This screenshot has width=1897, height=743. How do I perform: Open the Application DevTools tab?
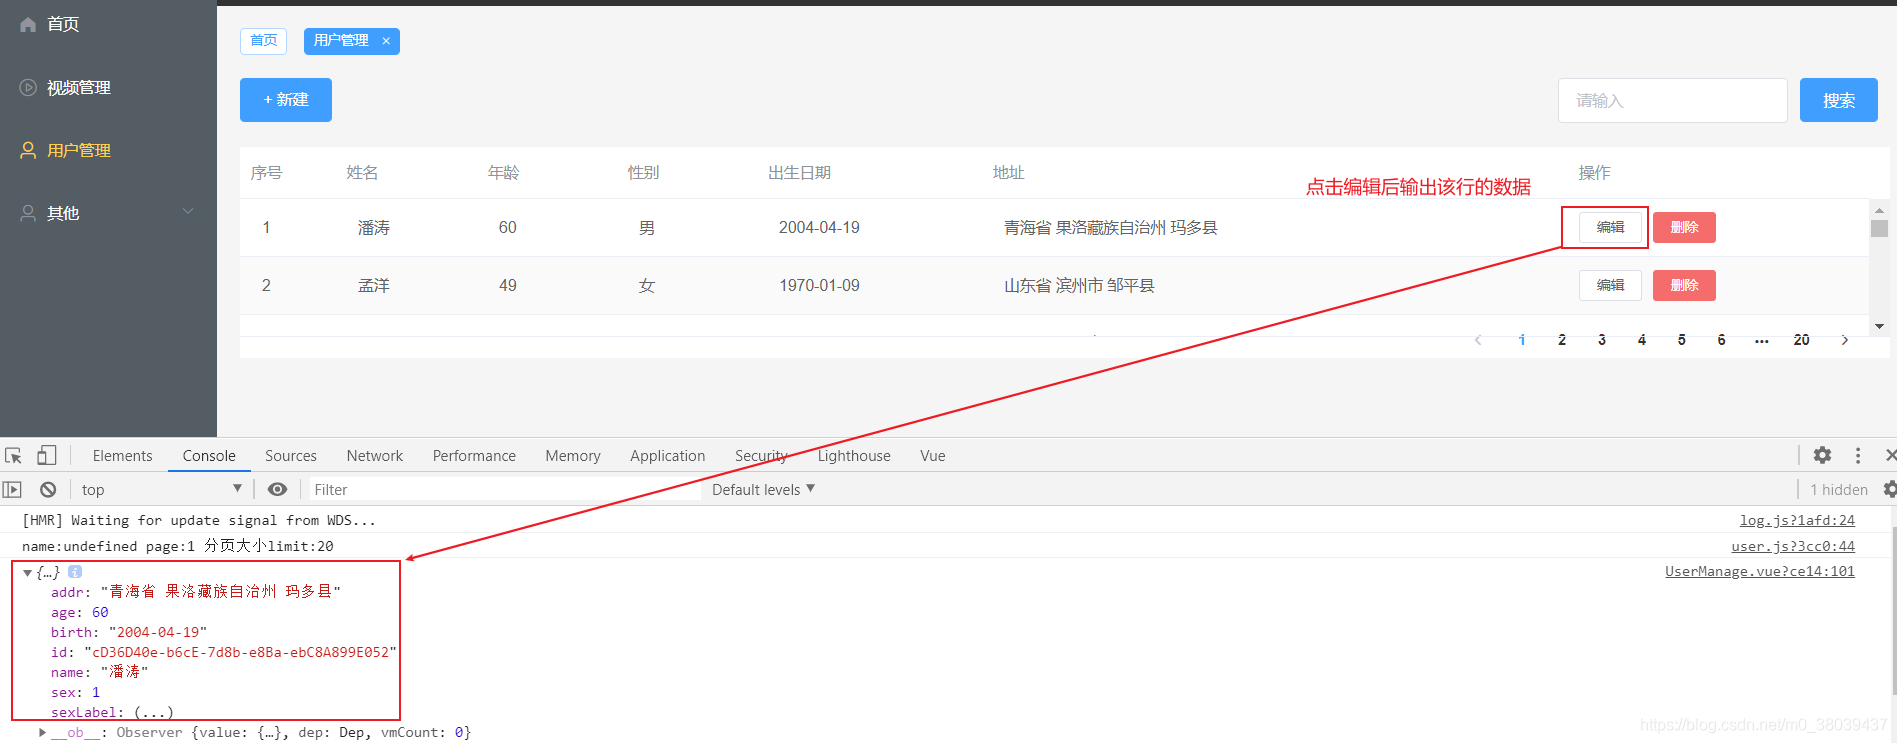[x=667, y=456]
